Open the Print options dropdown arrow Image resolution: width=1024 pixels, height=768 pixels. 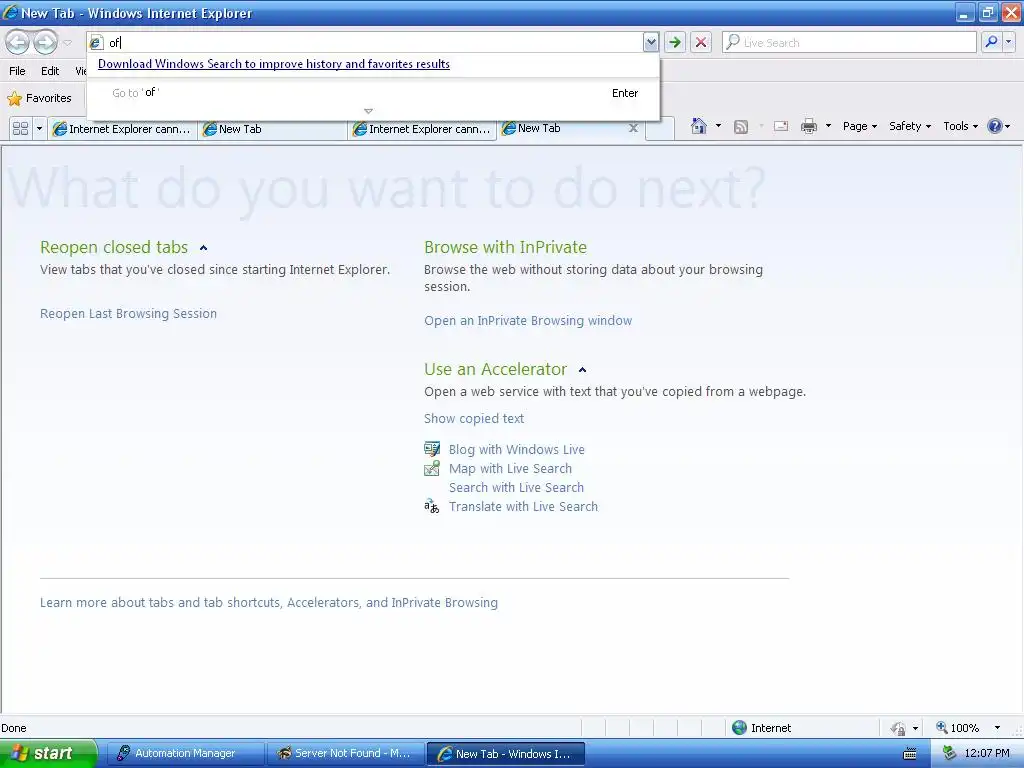pos(828,126)
